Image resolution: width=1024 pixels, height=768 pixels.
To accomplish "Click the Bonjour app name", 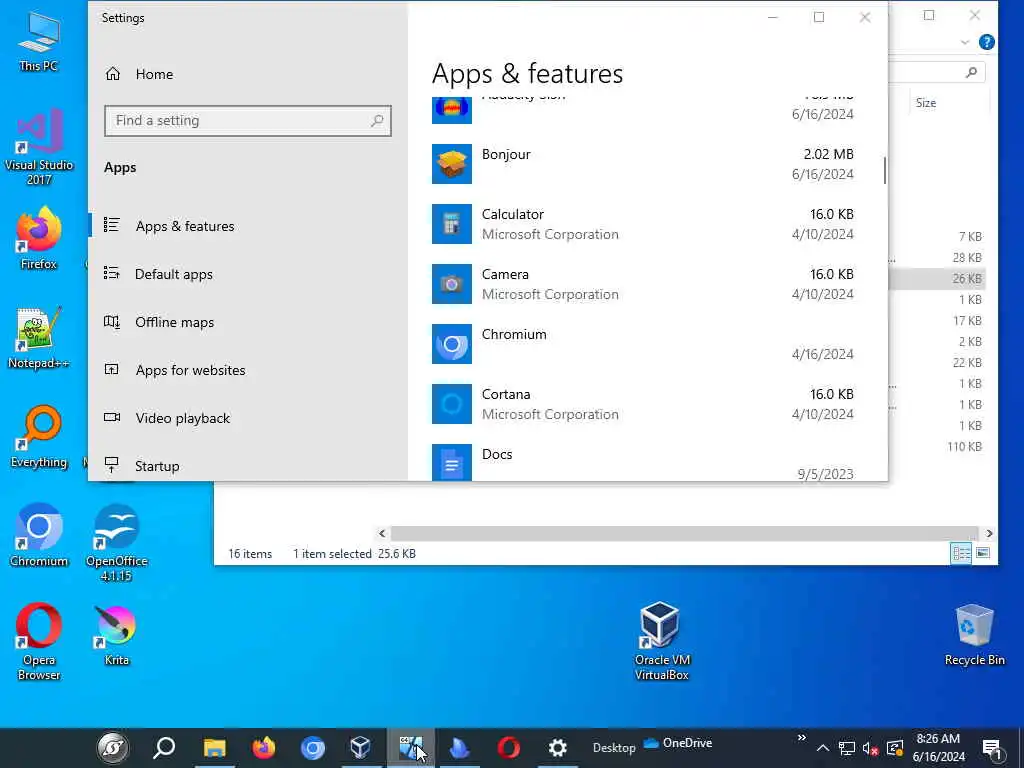I will (506, 154).
